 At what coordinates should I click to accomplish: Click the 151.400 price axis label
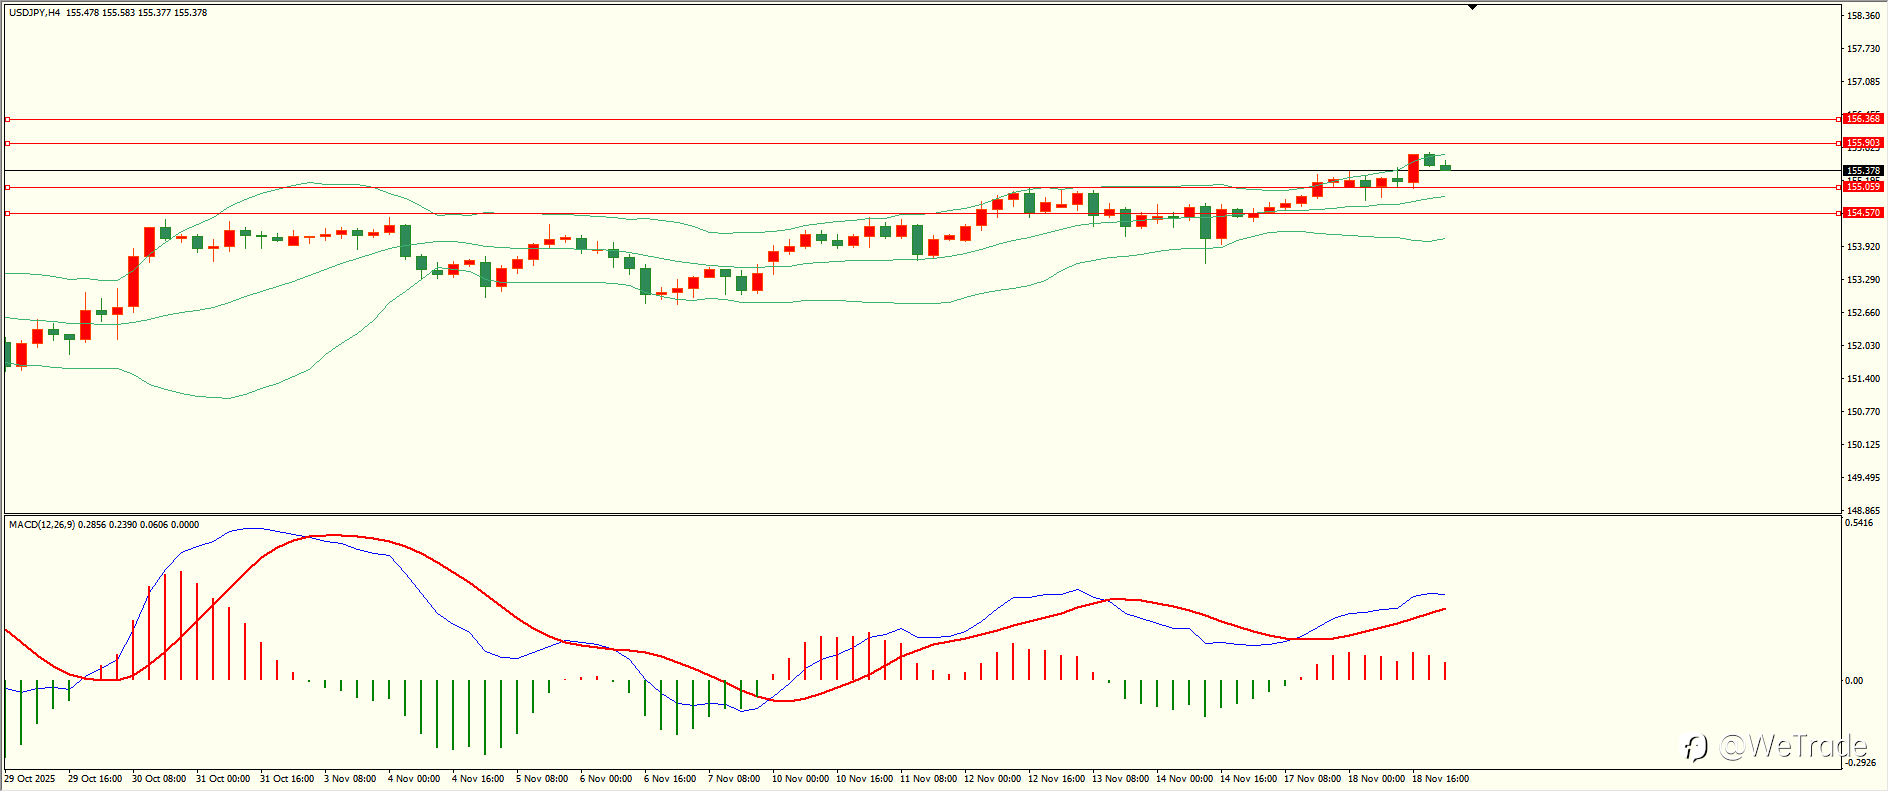coord(1863,379)
